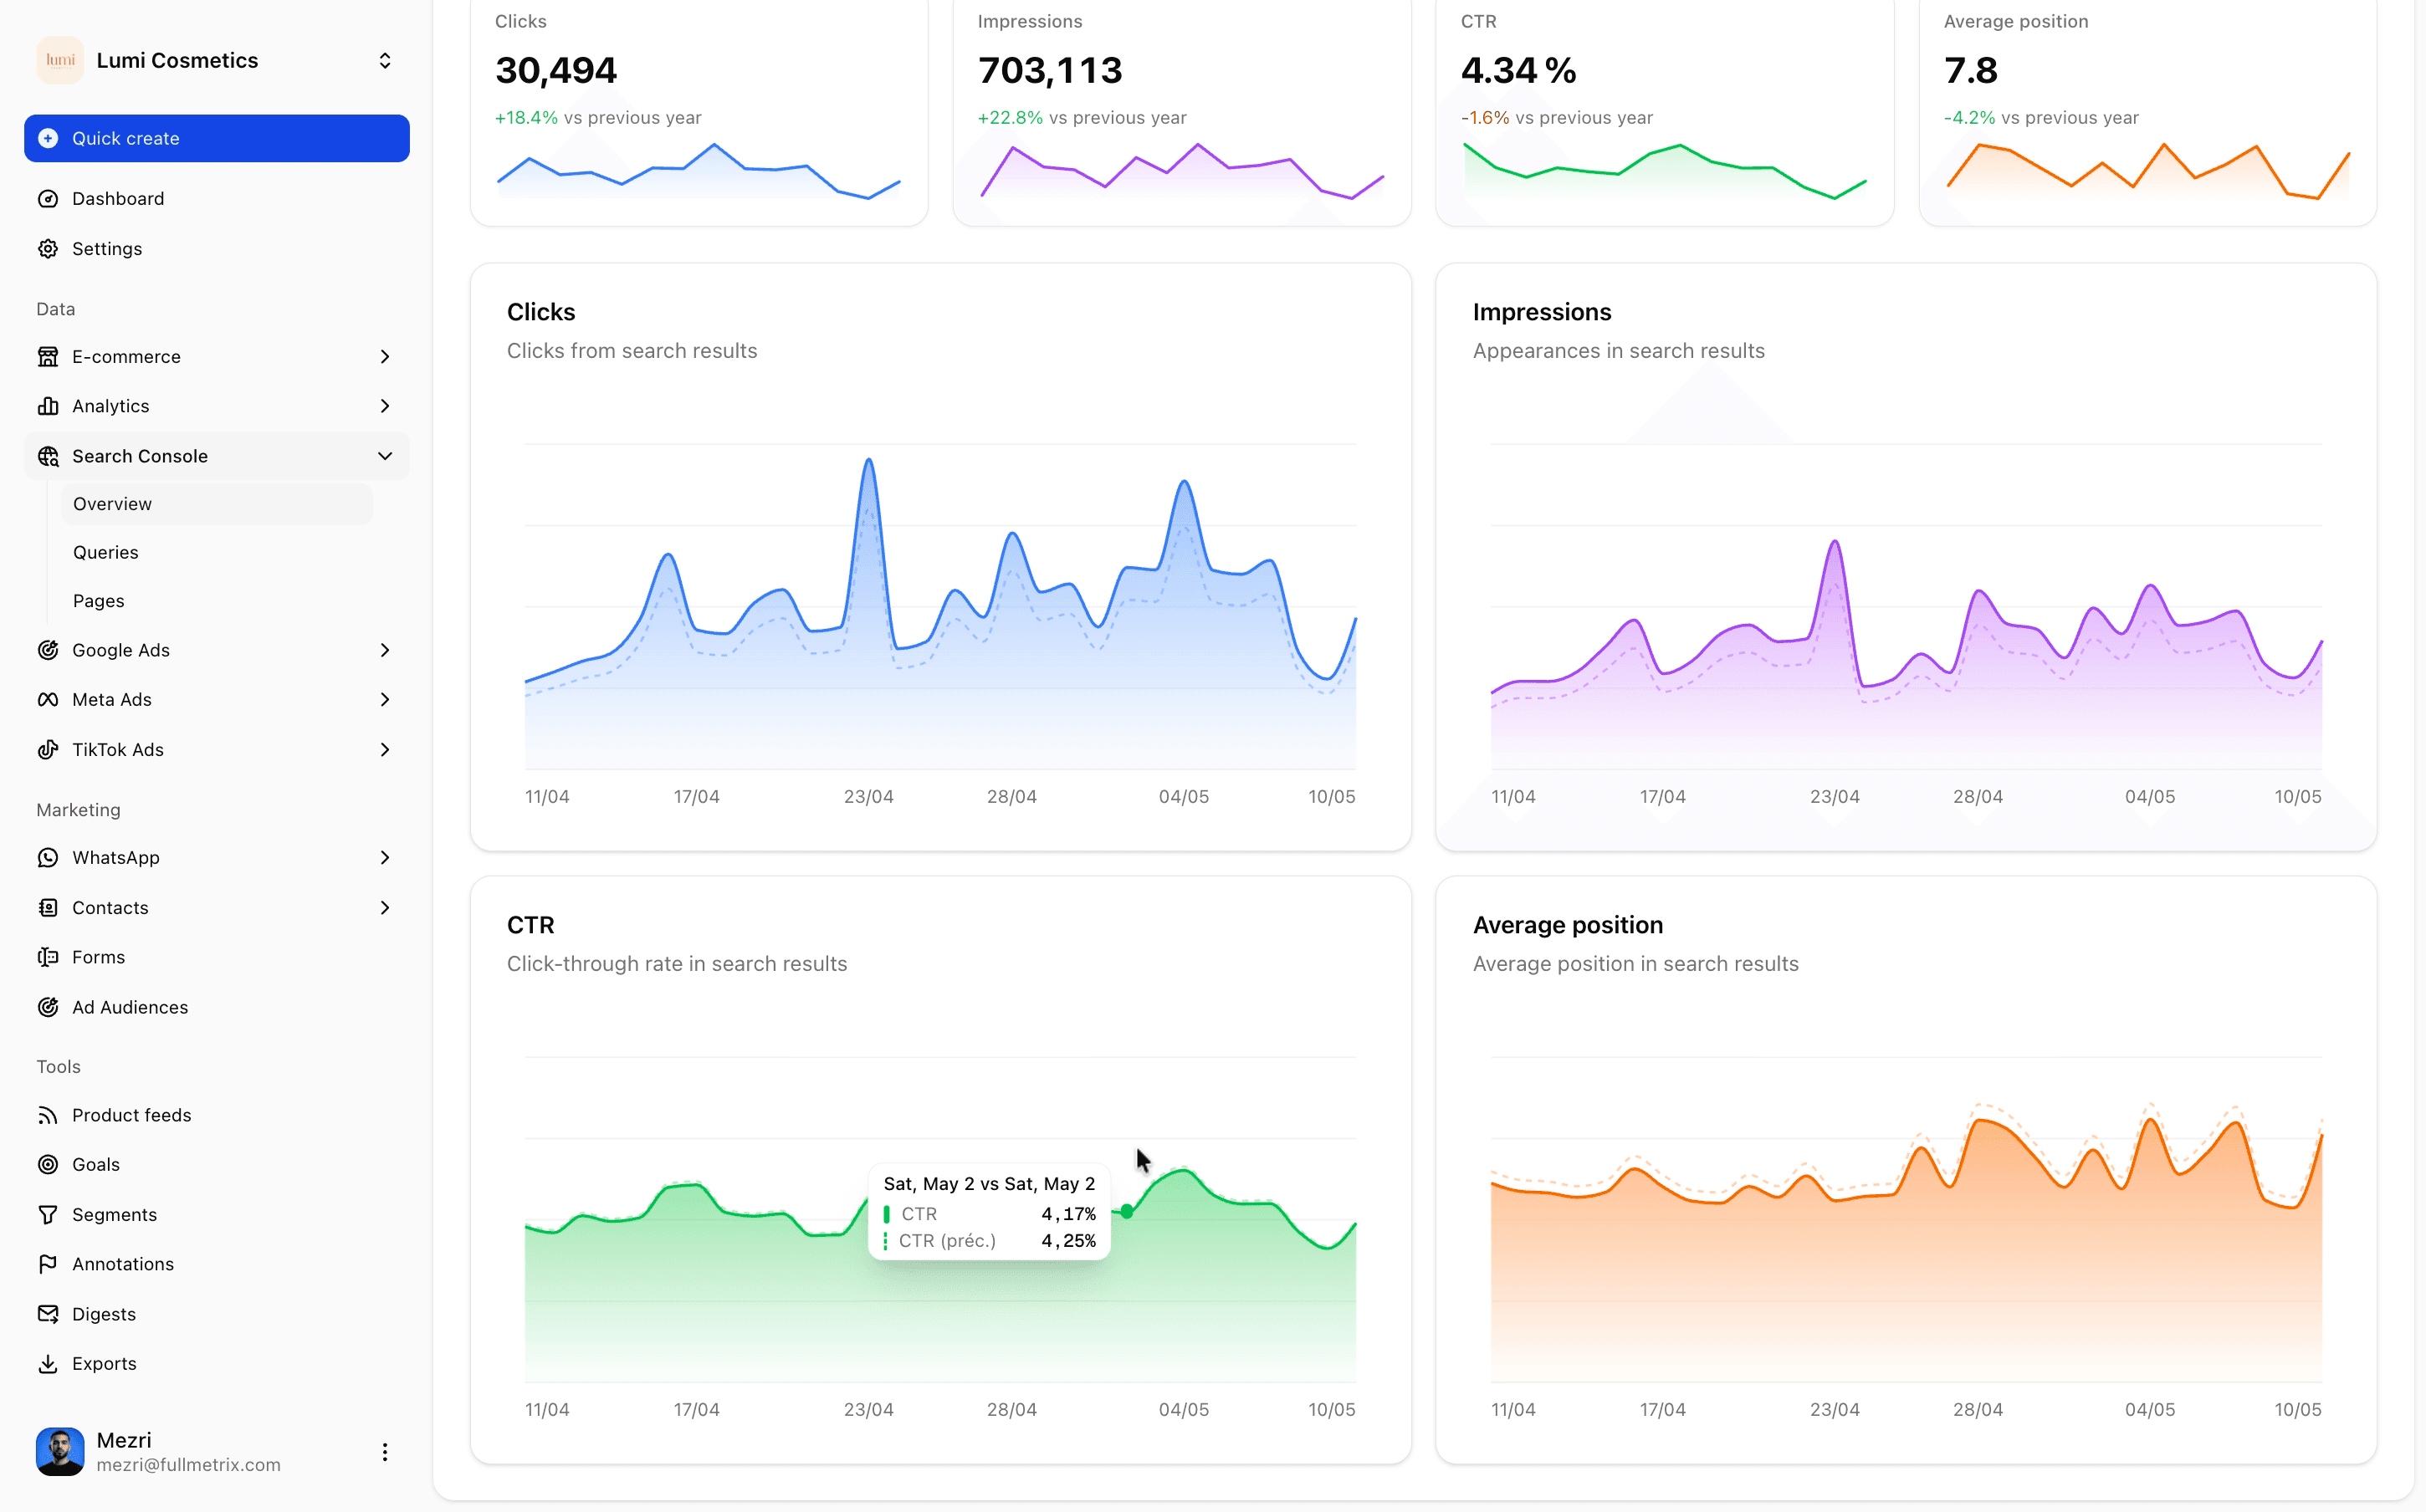Screen dimensions: 2426x1512
Task: Expand the Google Ads submenu chevron
Action: pyautogui.click(x=385, y=650)
